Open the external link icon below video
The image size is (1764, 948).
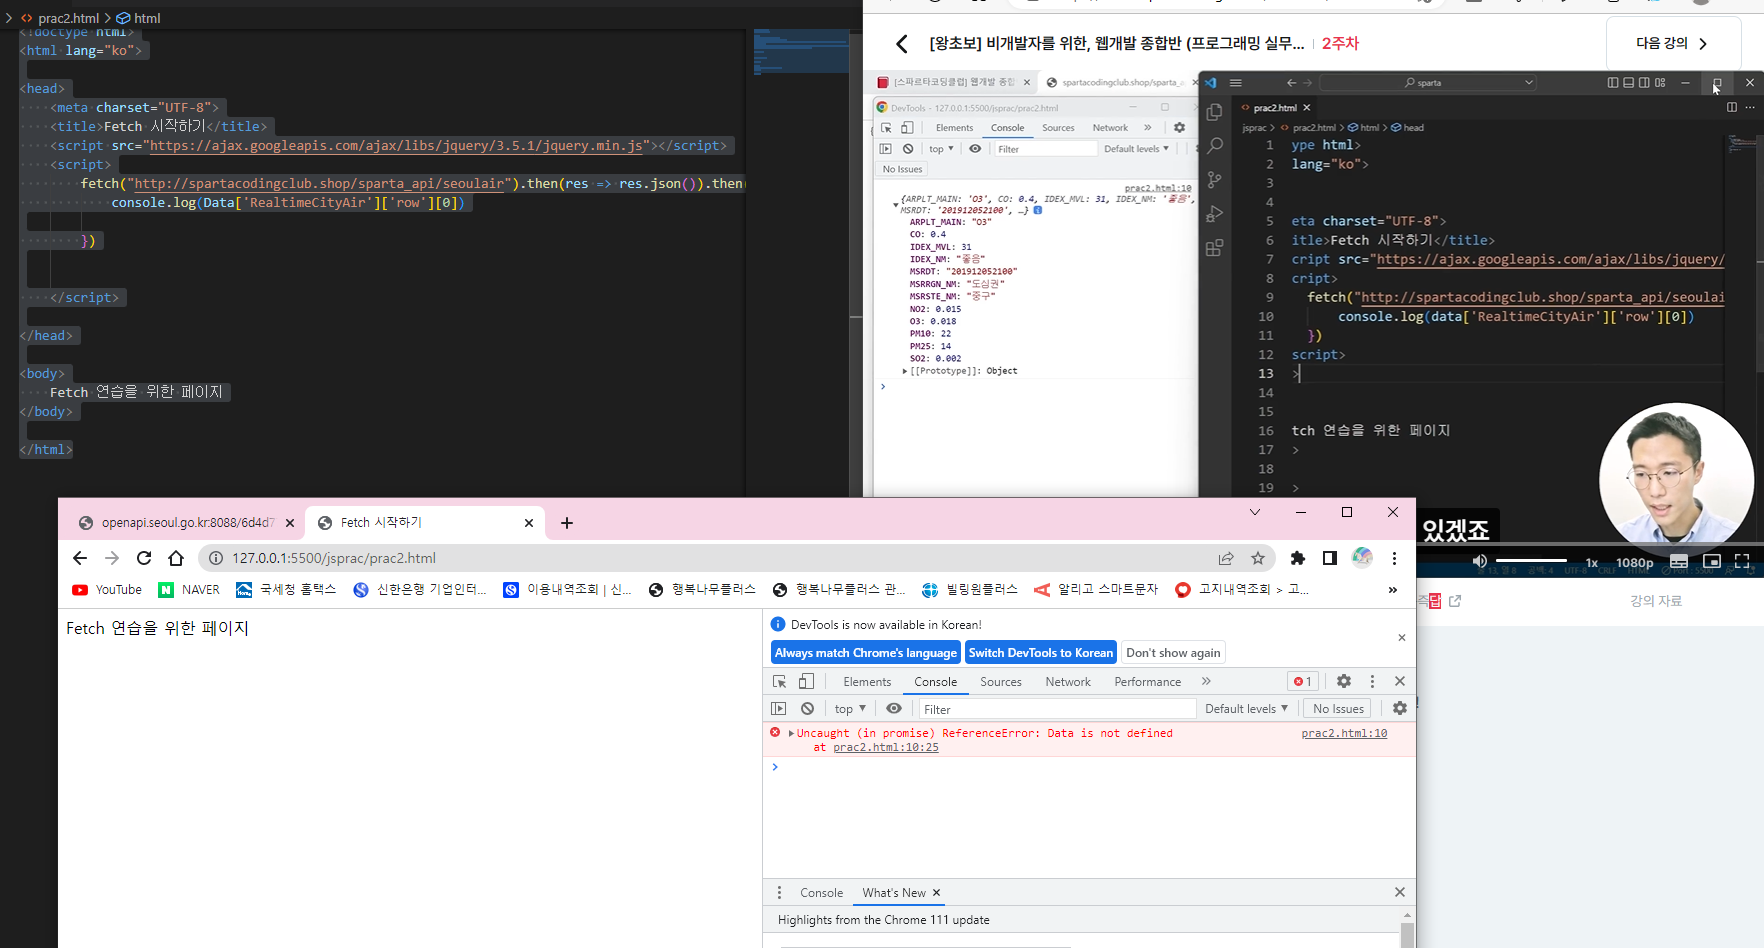click(x=1455, y=601)
